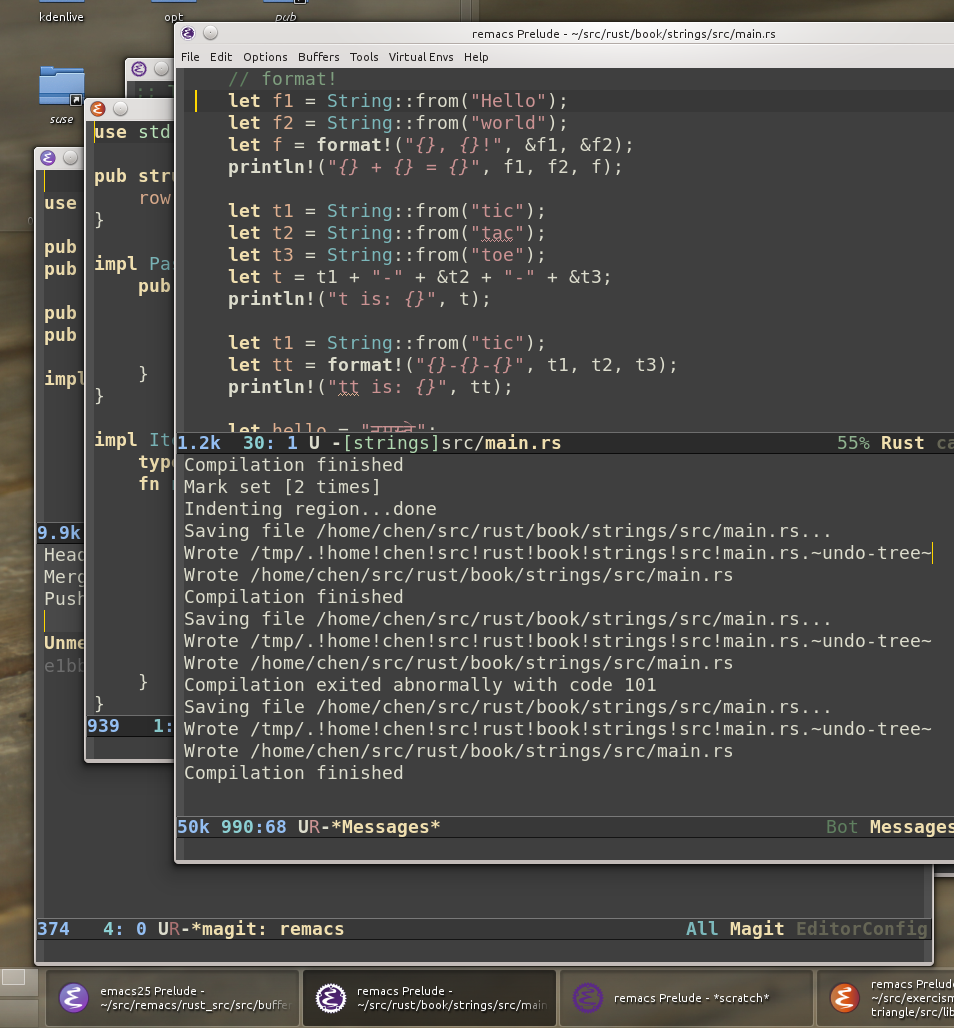Image resolution: width=954 pixels, height=1028 pixels.
Task: Click the 'let t = t1 + "-"' code line
Action: (x=420, y=277)
